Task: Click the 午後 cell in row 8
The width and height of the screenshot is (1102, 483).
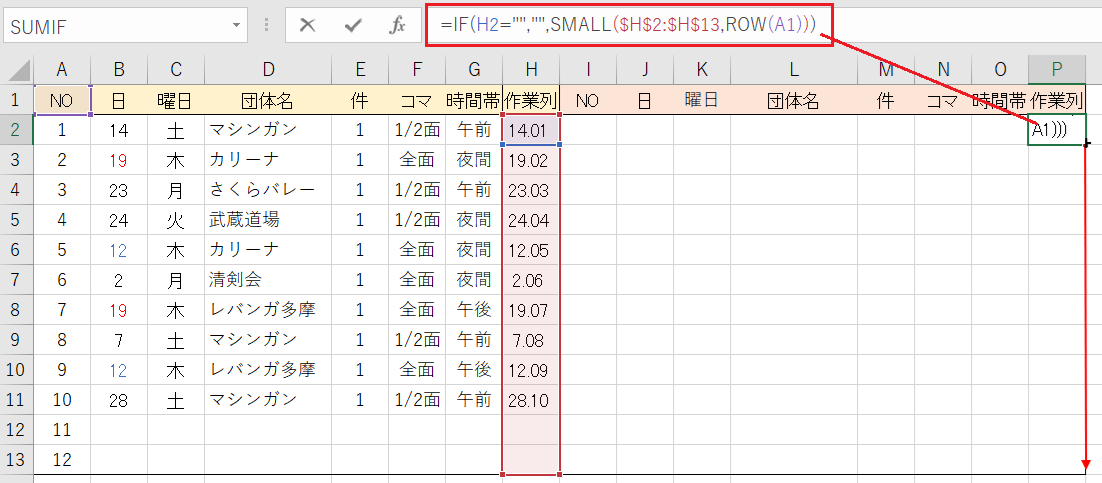Action: (474, 310)
